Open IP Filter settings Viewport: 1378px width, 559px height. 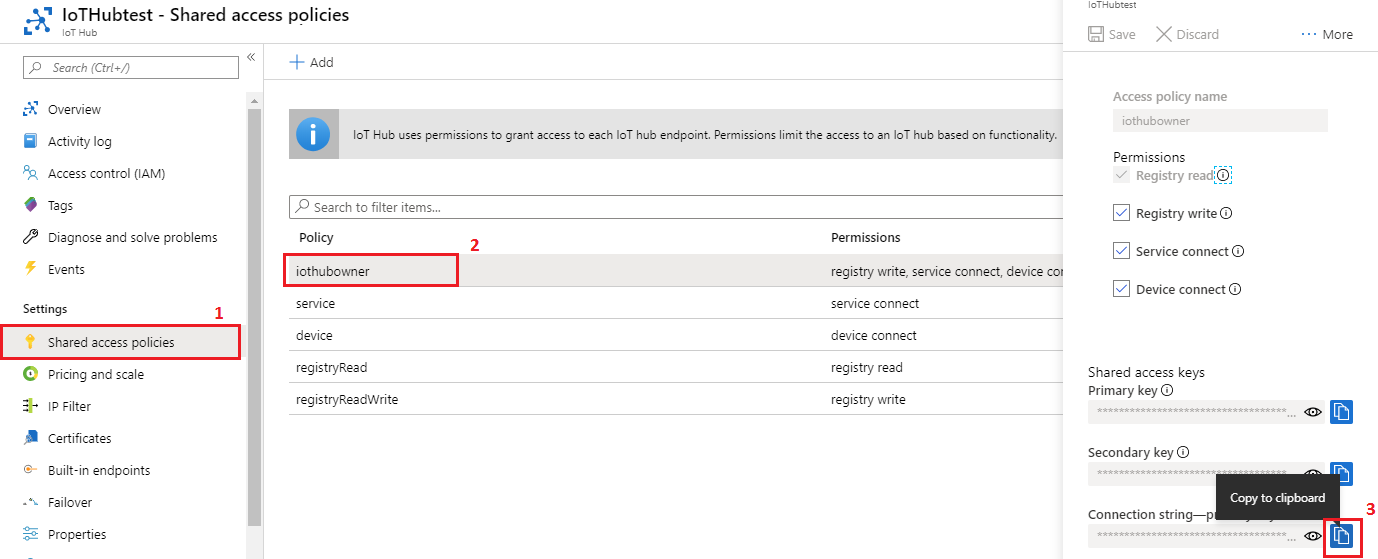(69, 406)
